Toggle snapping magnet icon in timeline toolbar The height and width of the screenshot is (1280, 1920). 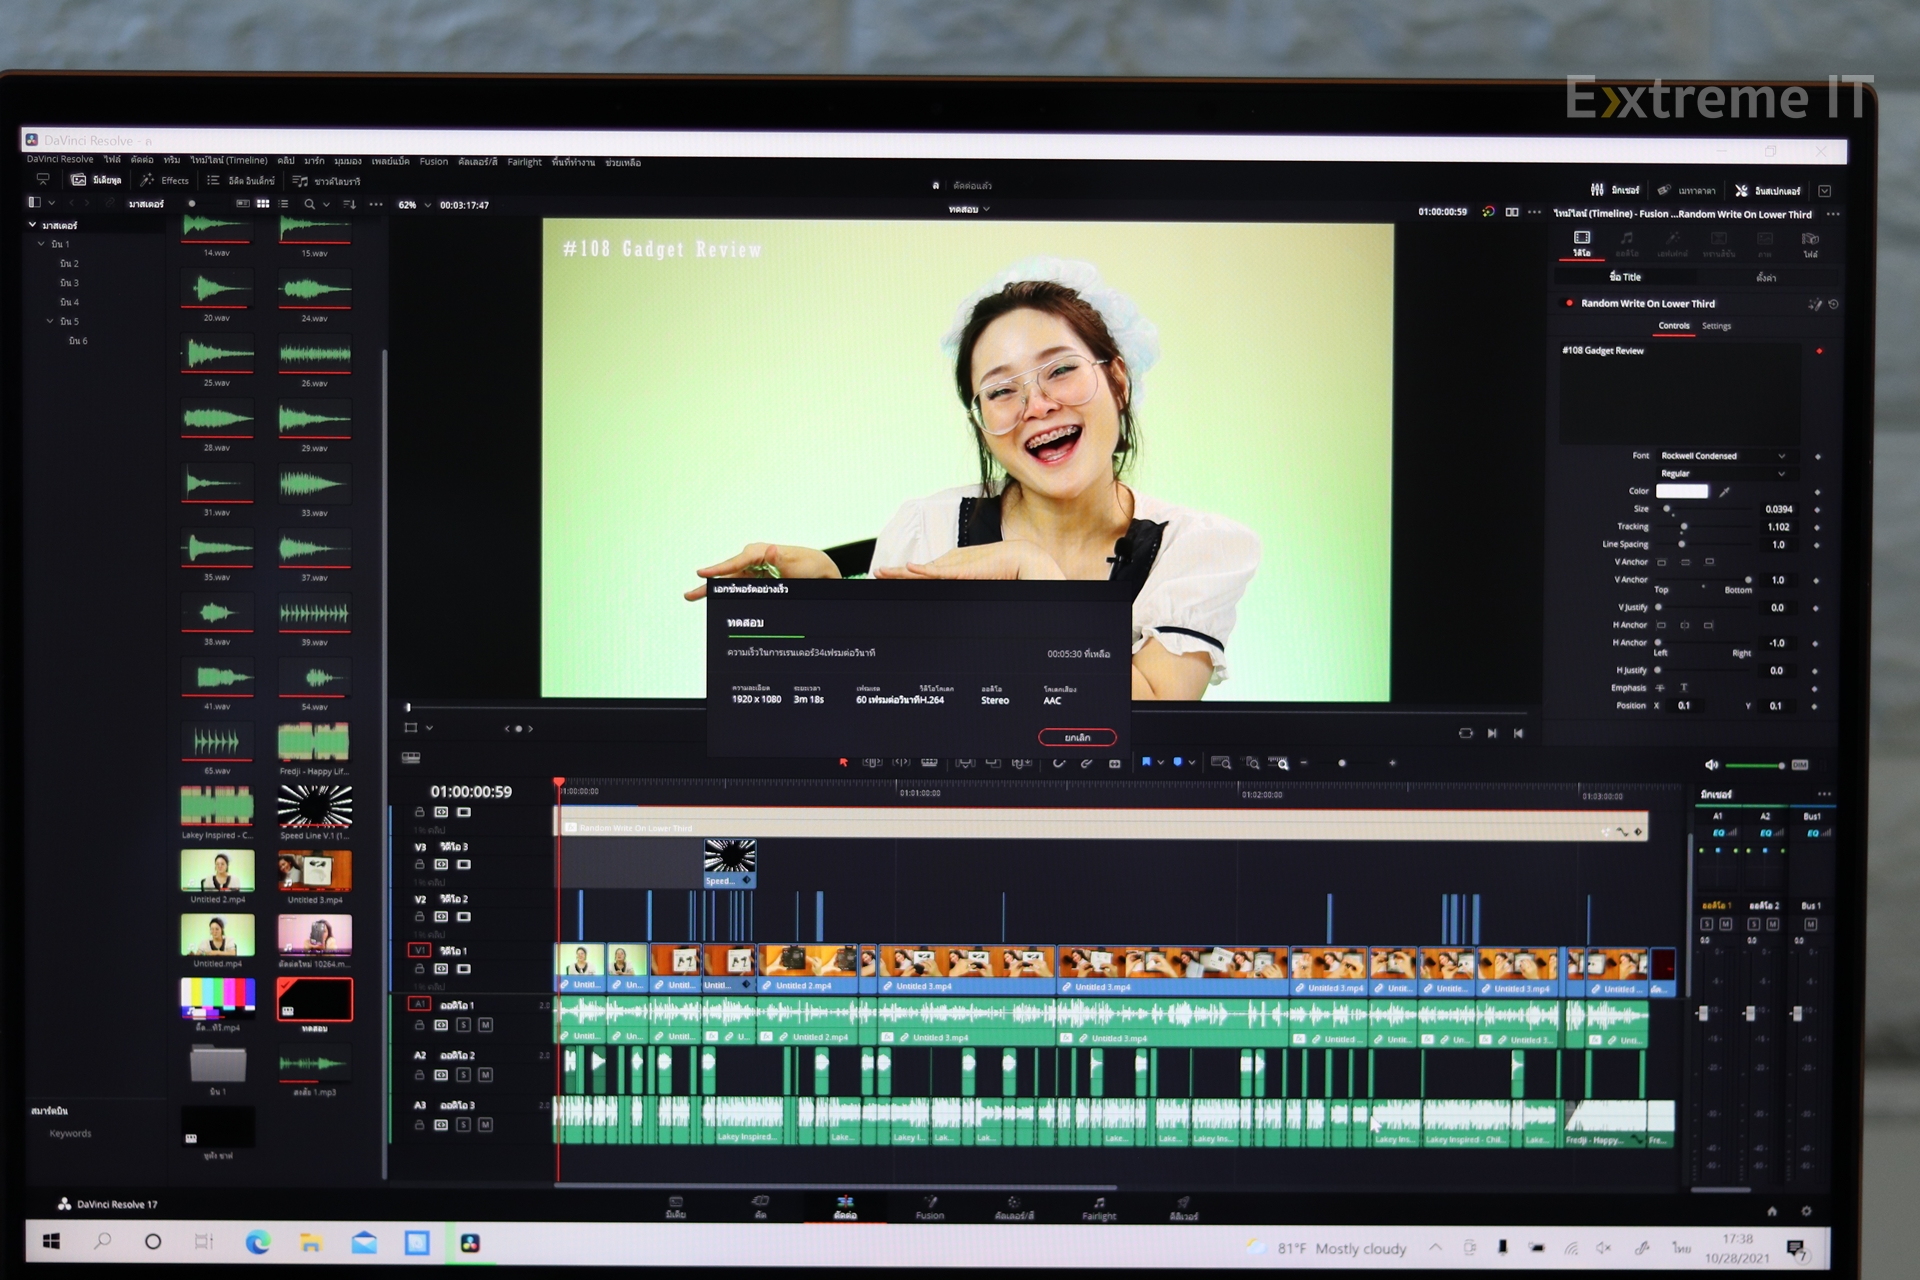(1058, 763)
